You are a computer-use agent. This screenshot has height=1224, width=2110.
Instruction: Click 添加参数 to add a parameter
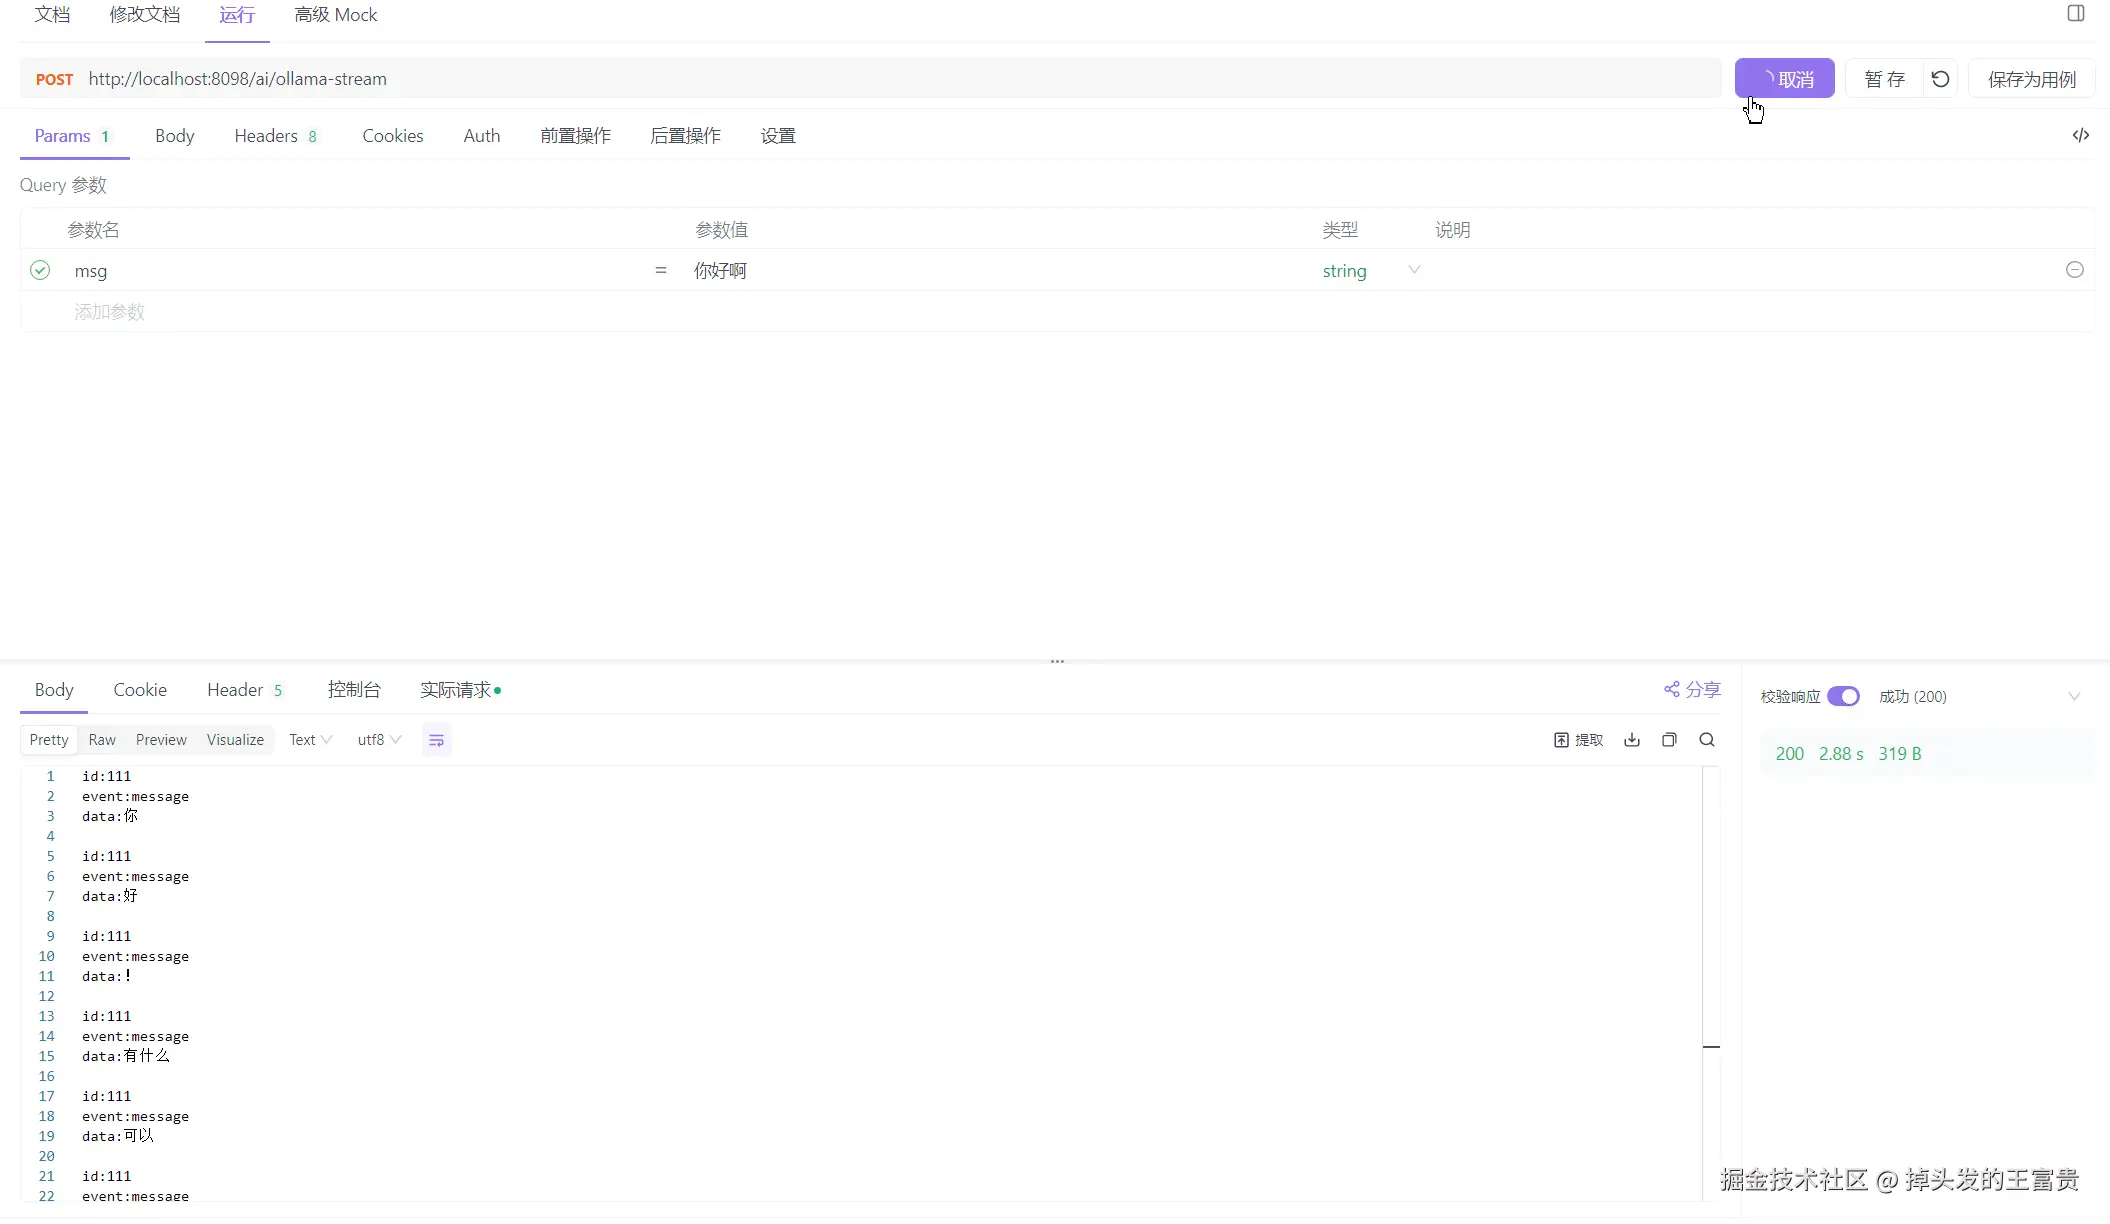[110, 311]
